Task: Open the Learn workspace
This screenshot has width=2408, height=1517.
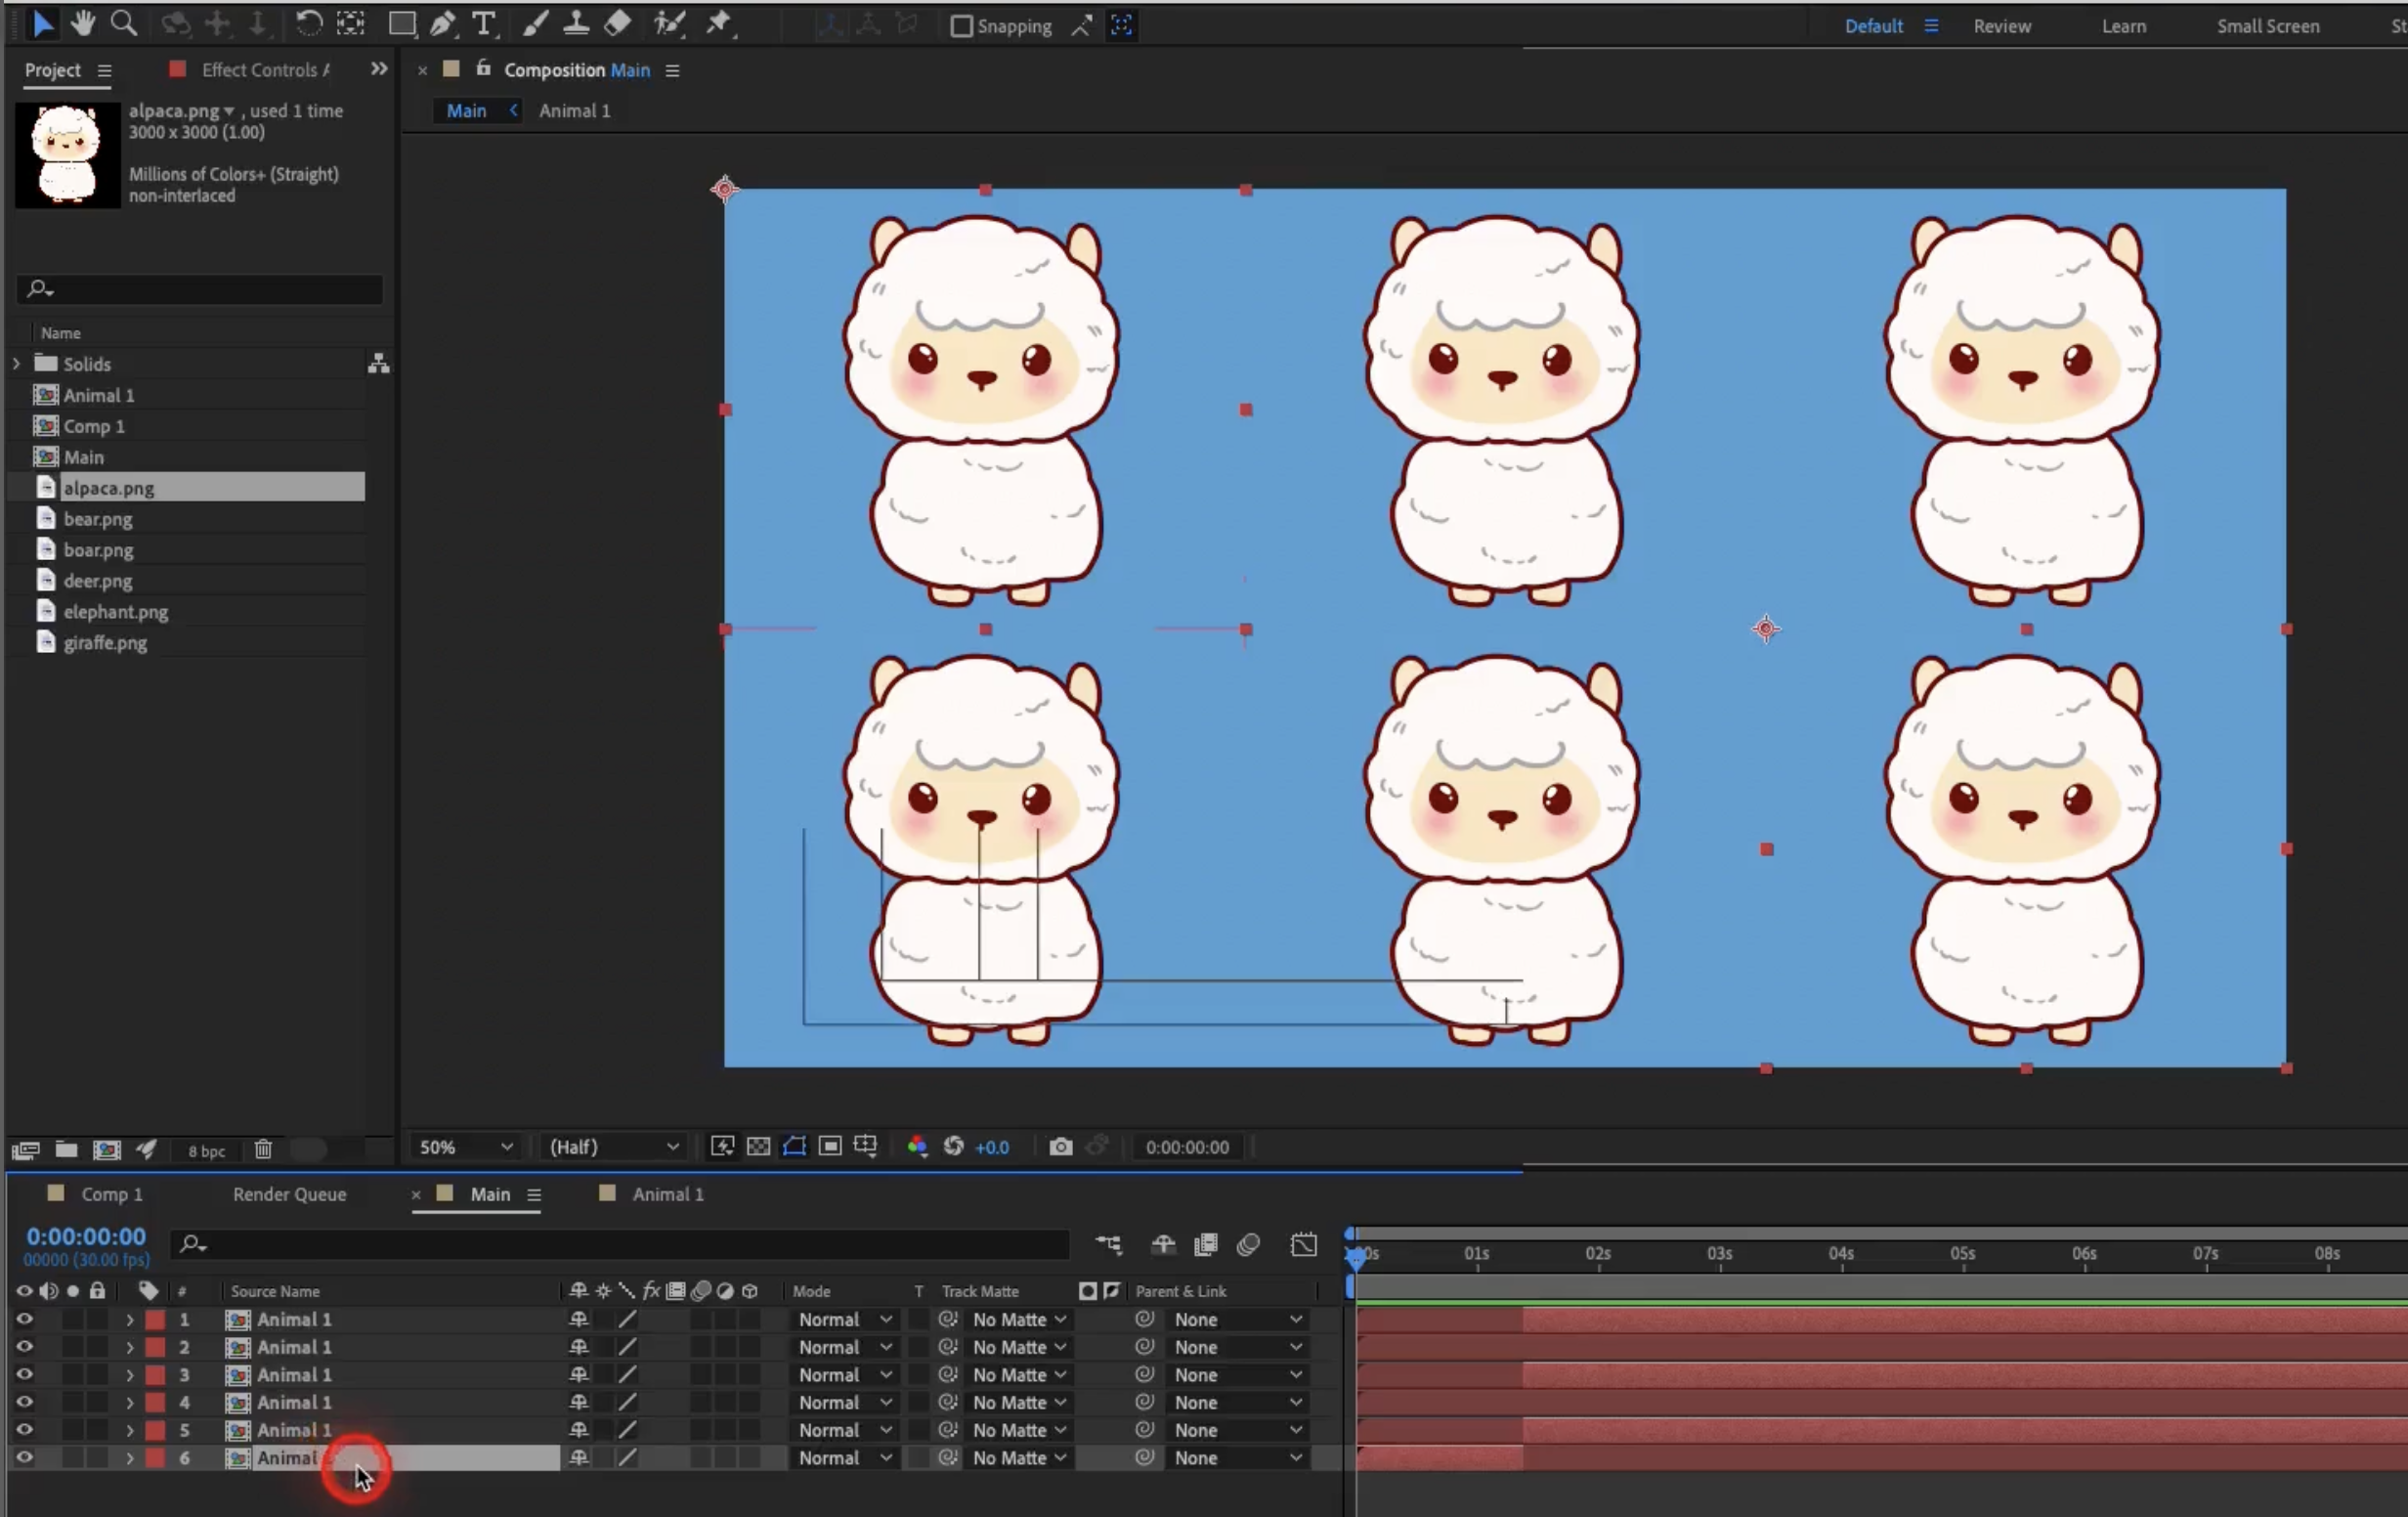Action: [x=2123, y=26]
